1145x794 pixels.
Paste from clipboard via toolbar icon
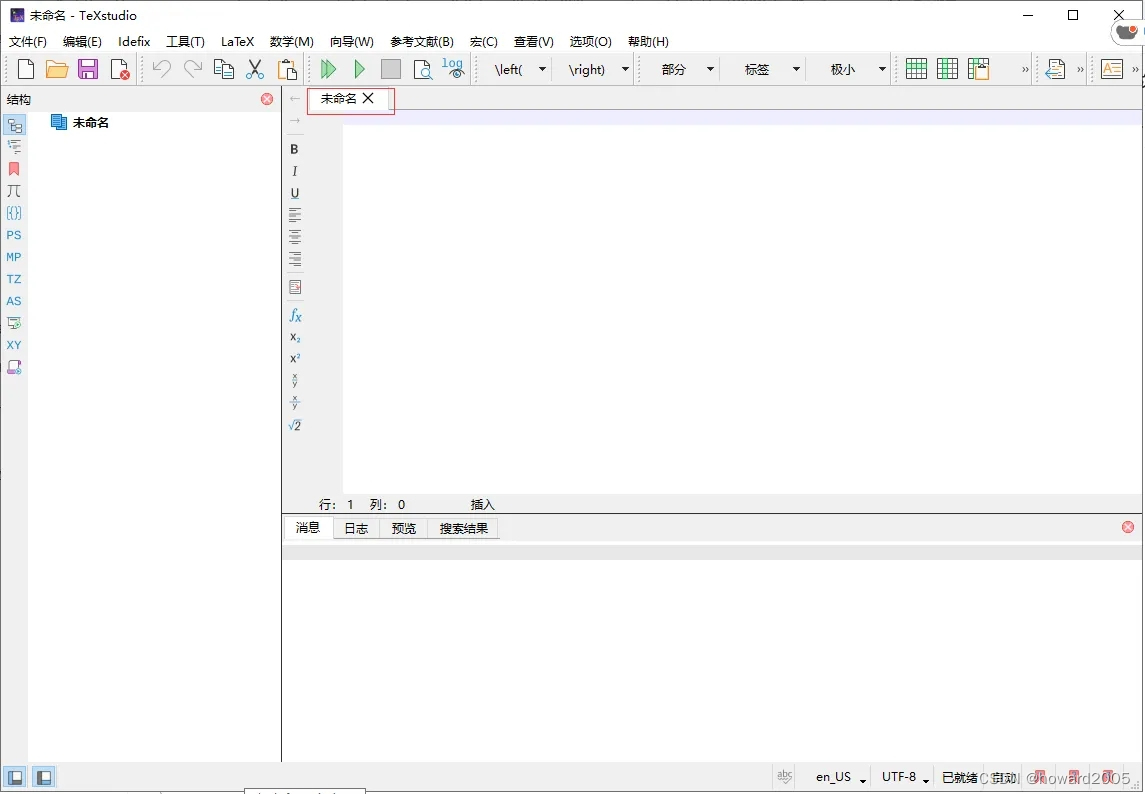(287, 69)
